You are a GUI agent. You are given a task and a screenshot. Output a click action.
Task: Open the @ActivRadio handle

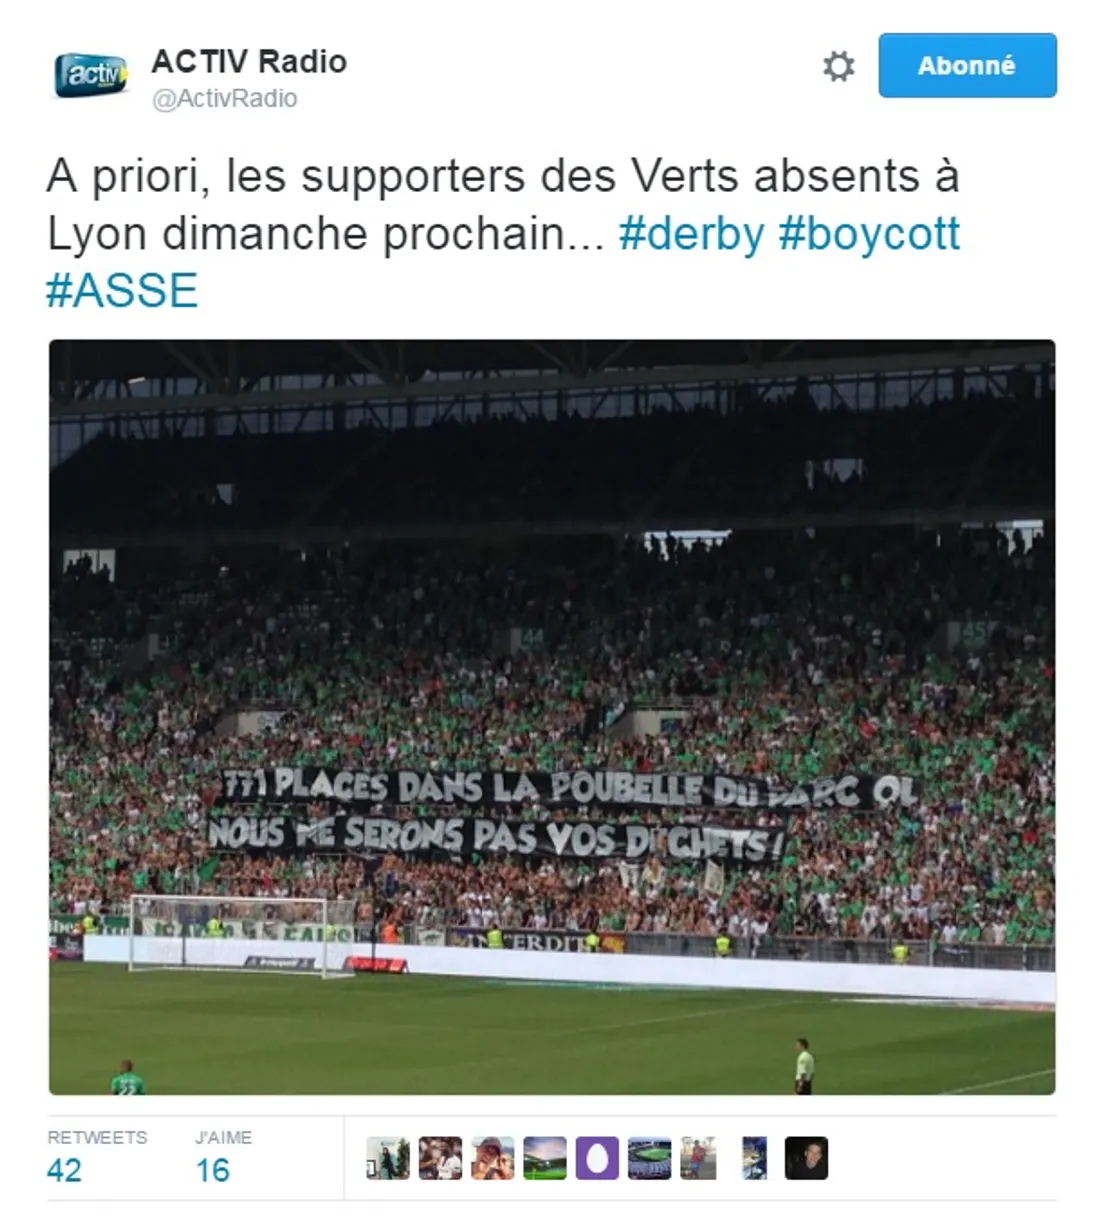click(x=224, y=98)
